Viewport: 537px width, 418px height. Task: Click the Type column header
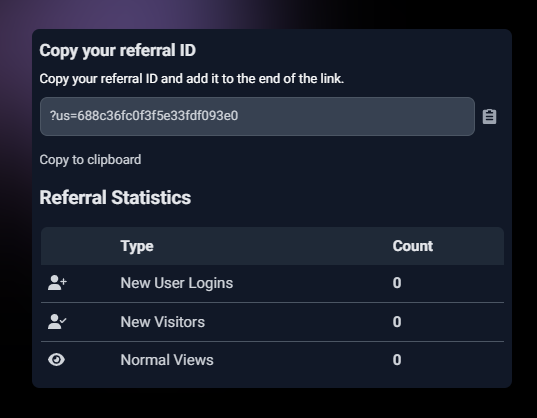(x=137, y=246)
